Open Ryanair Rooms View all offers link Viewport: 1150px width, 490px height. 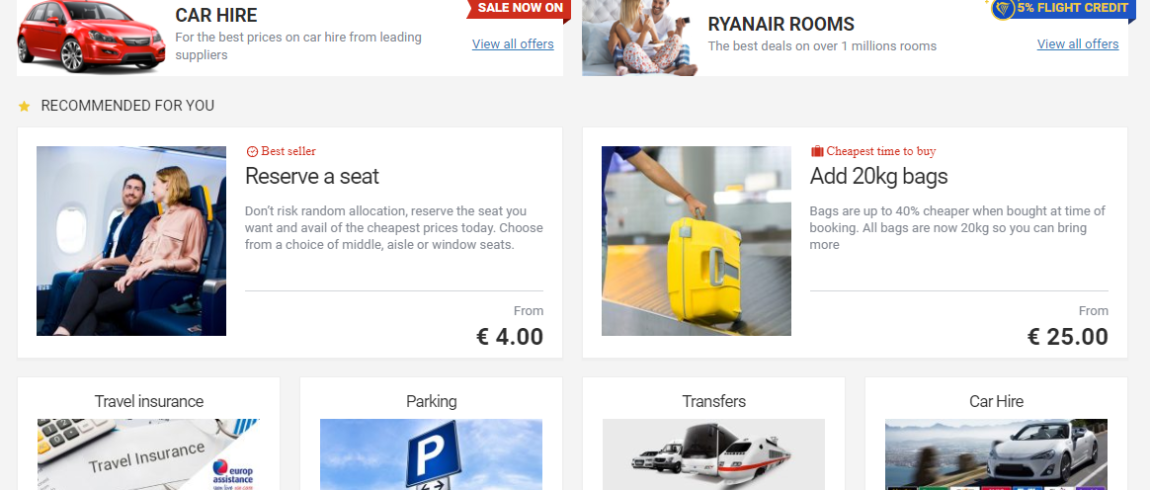[1077, 44]
